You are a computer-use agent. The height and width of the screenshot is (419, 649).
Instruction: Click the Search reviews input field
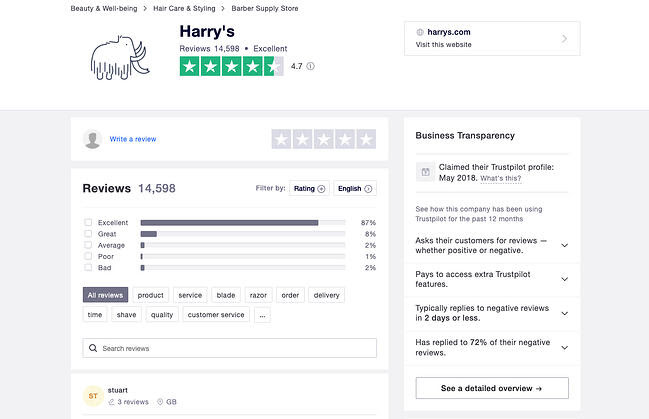(230, 348)
